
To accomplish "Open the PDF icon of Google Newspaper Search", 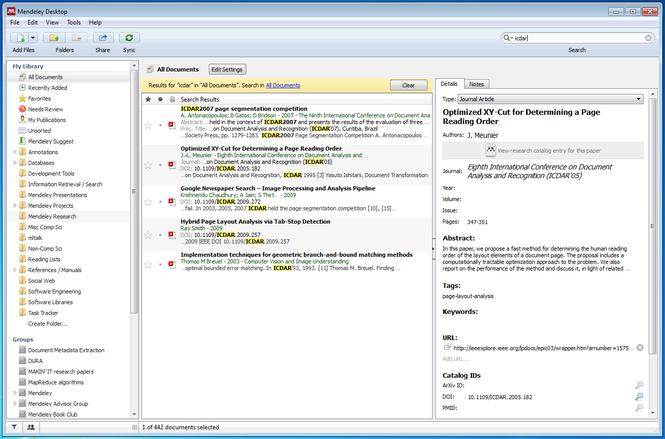I will tap(172, 201).
